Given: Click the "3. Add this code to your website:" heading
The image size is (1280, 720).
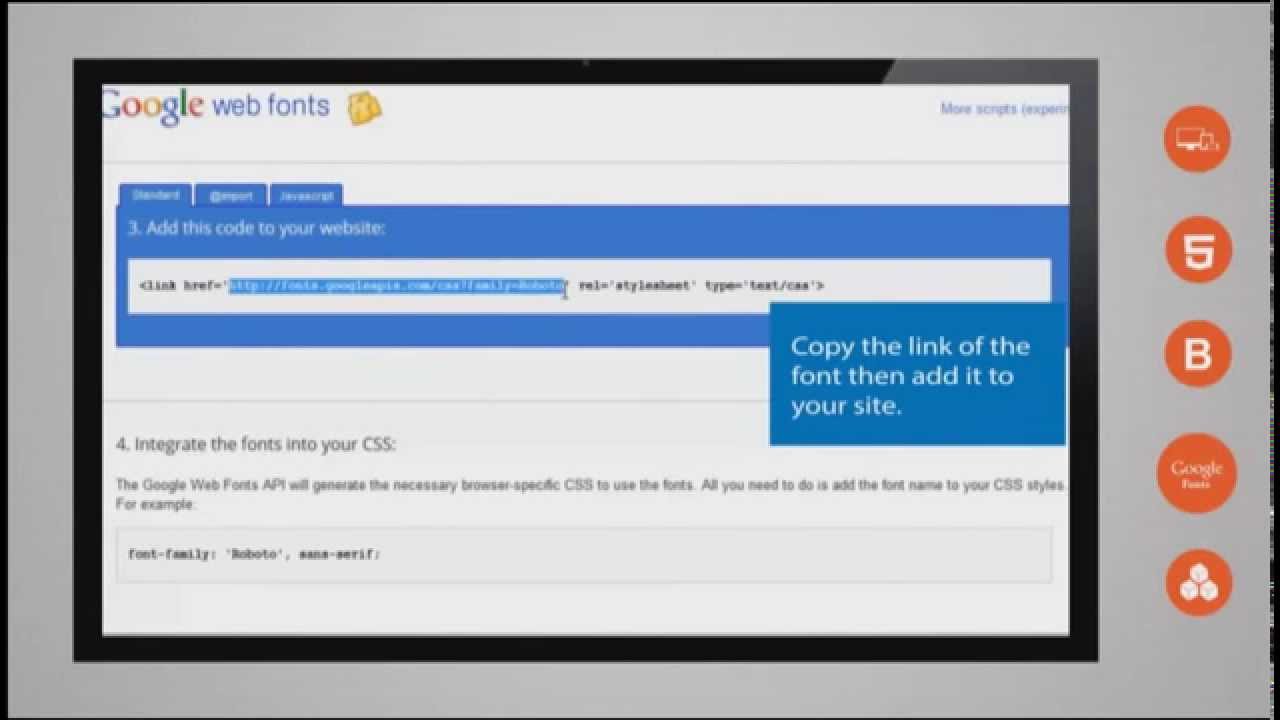Looking at the screenshot, I should pyautogui.click(x=256, y=228).
